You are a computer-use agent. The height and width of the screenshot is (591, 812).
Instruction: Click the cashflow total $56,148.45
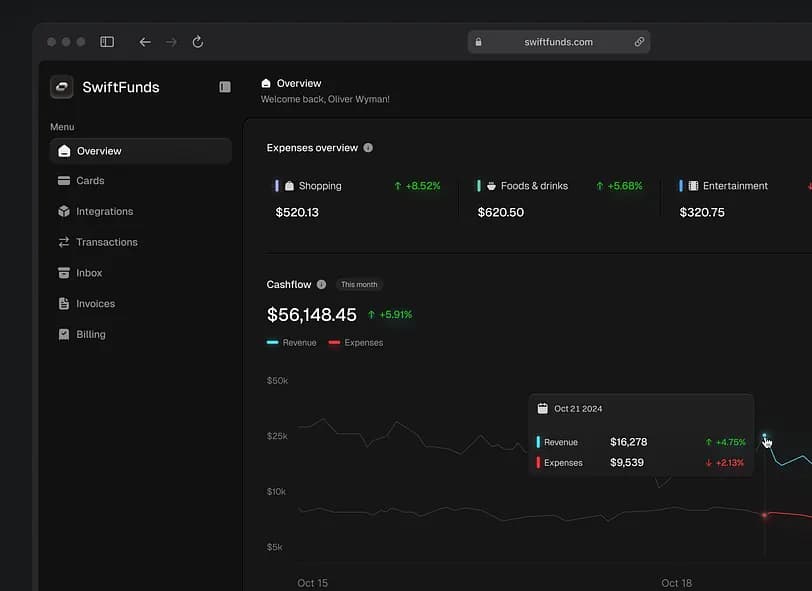click(312, 315)
